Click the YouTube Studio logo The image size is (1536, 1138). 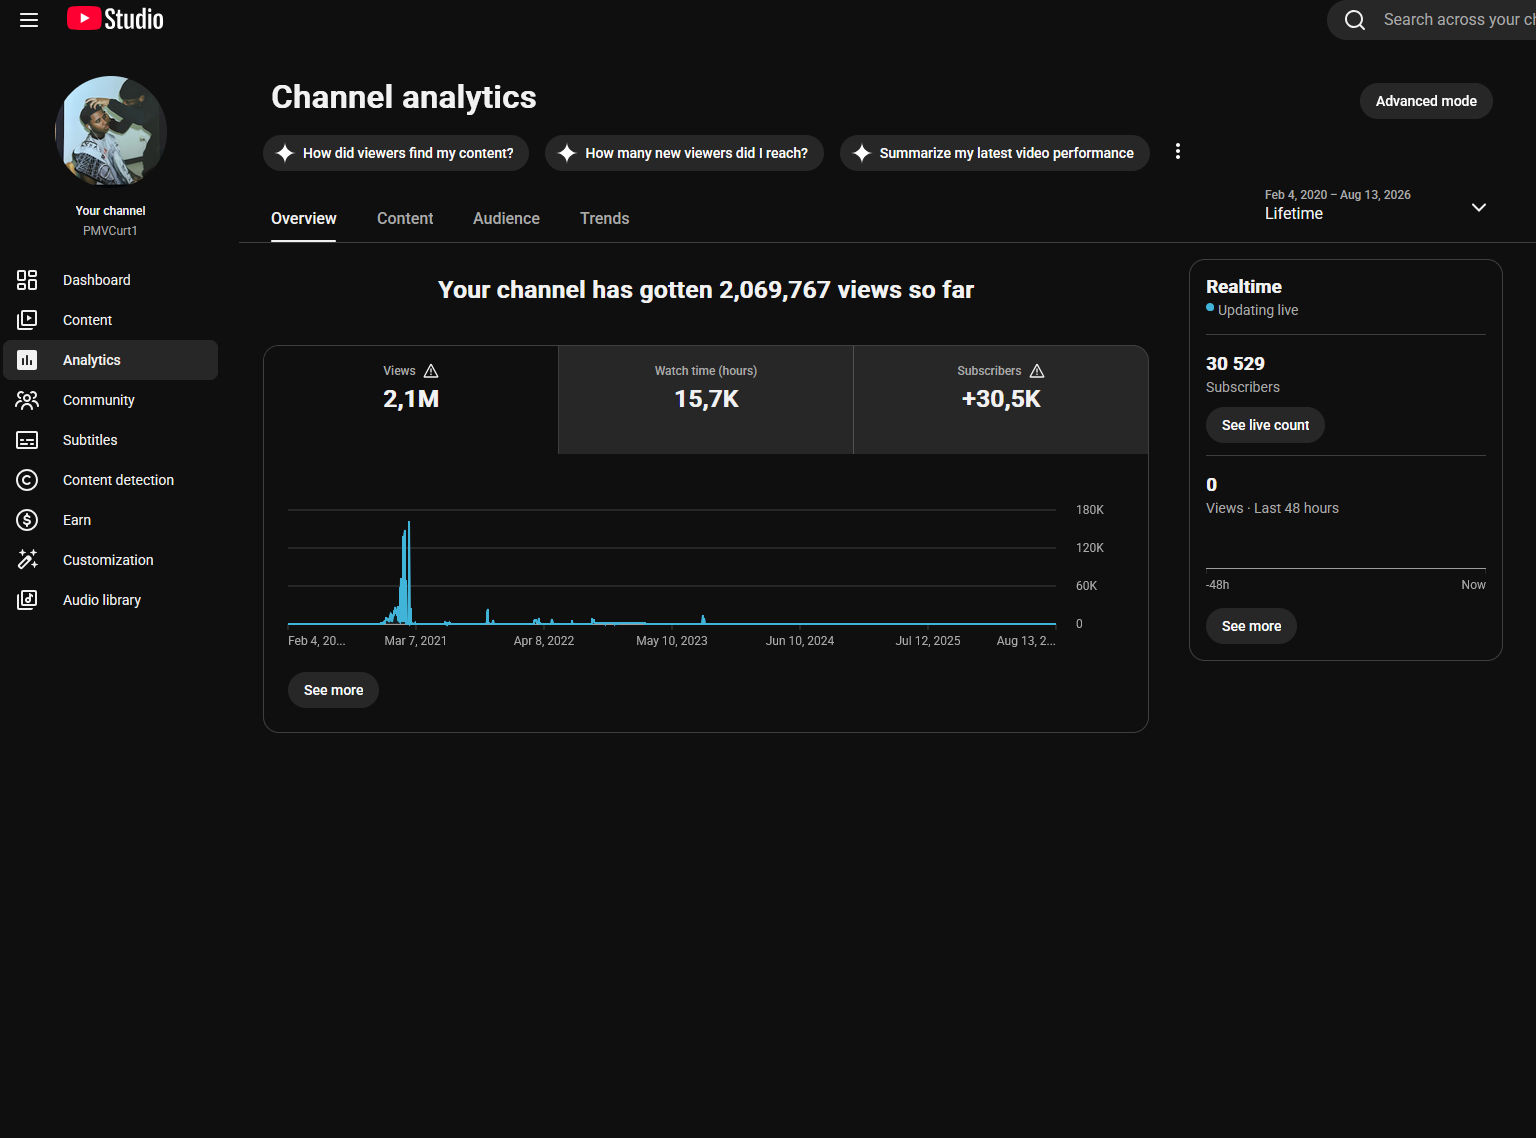pos(115,19)
